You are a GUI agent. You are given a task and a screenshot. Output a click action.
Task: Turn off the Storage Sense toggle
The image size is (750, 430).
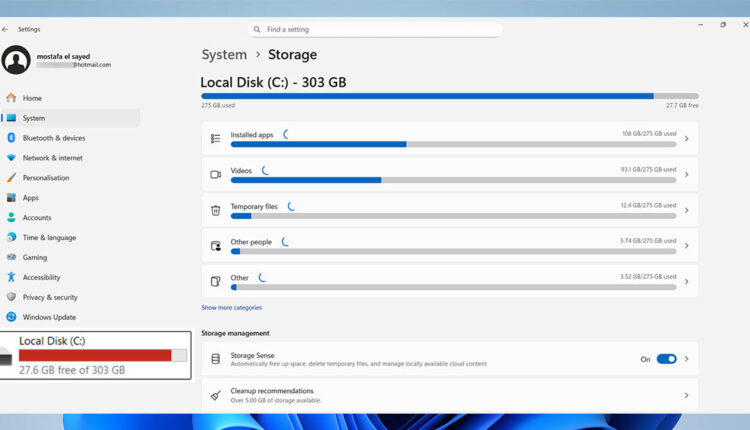click(x=666, y=359)
